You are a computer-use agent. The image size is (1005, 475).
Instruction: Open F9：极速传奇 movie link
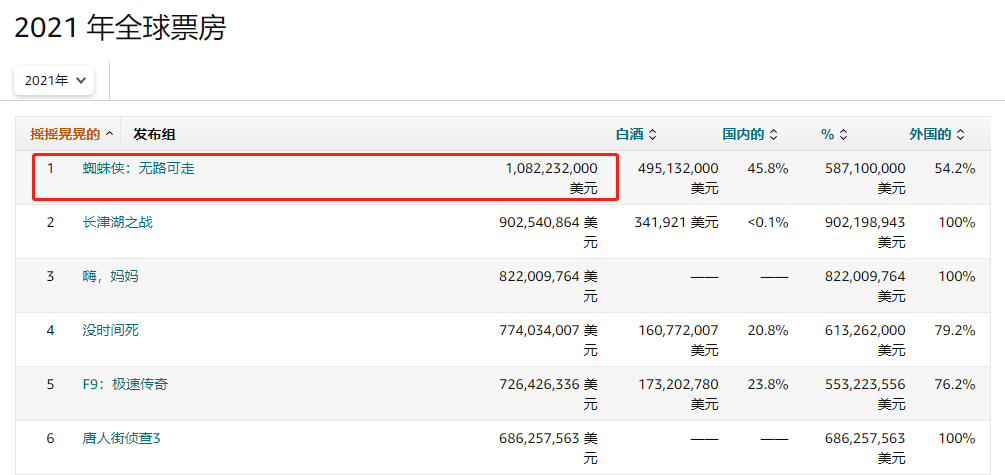[x=126, y=384]
